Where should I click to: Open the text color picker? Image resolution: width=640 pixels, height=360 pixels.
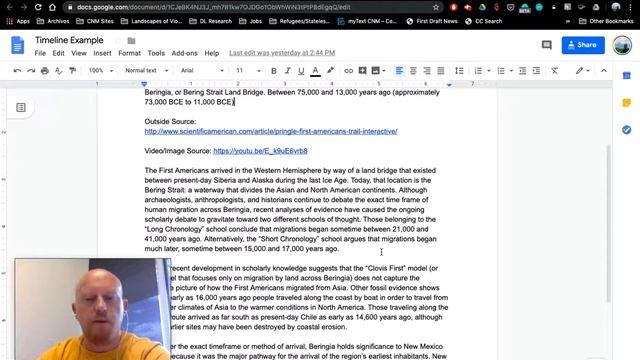315,71
